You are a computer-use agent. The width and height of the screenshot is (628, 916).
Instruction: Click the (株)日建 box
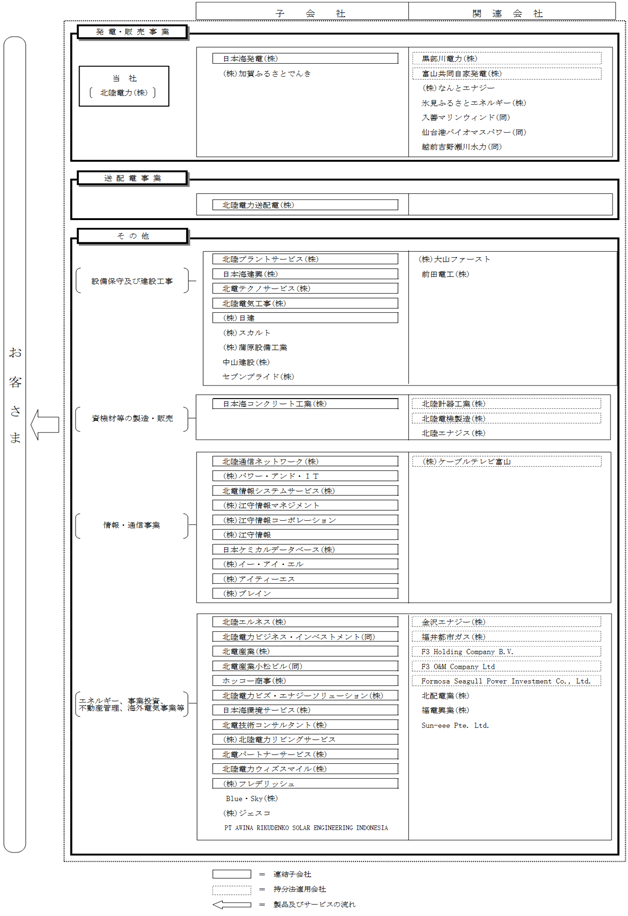(305, 318)
